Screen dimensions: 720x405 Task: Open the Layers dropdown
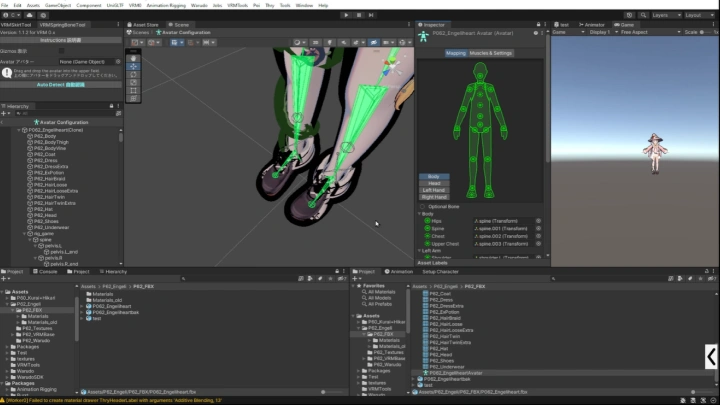665,15
